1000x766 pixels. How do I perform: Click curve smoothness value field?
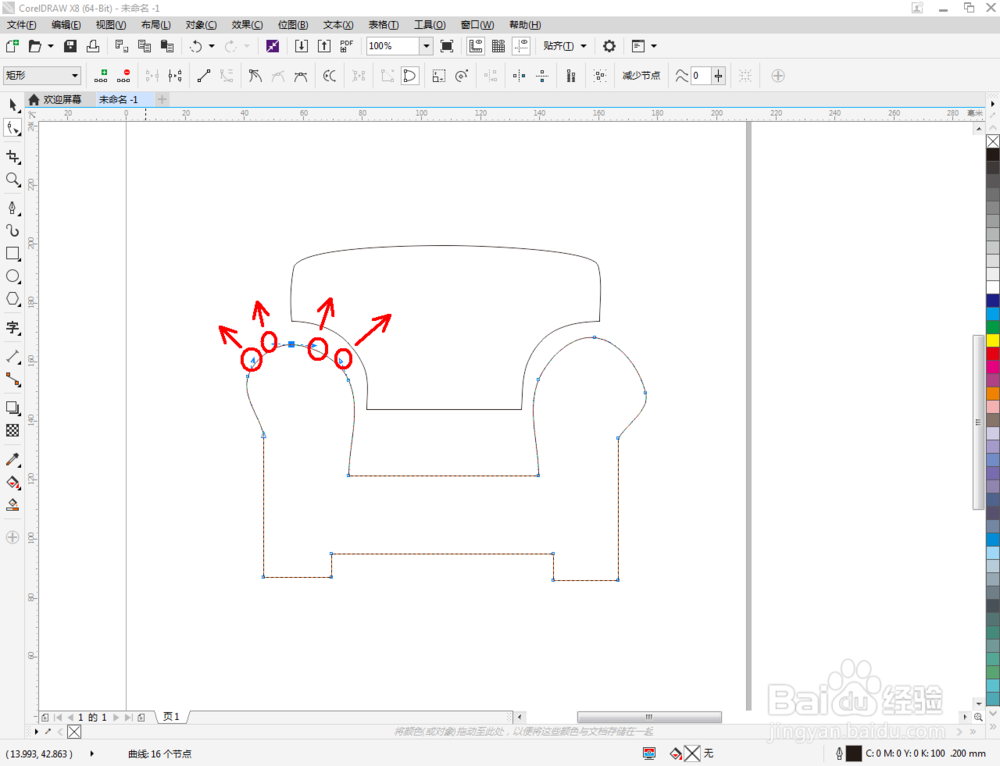coord(700,76)
